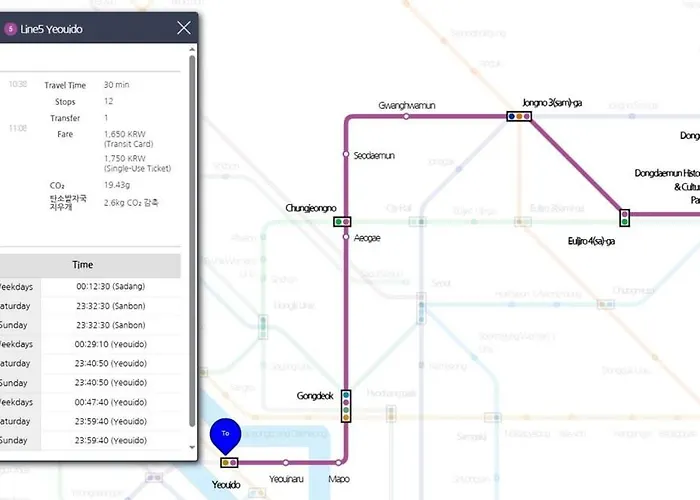Click 23:32:30 (Sanbon) Saturday row
700x500 pixels.
tap(111, 306)
